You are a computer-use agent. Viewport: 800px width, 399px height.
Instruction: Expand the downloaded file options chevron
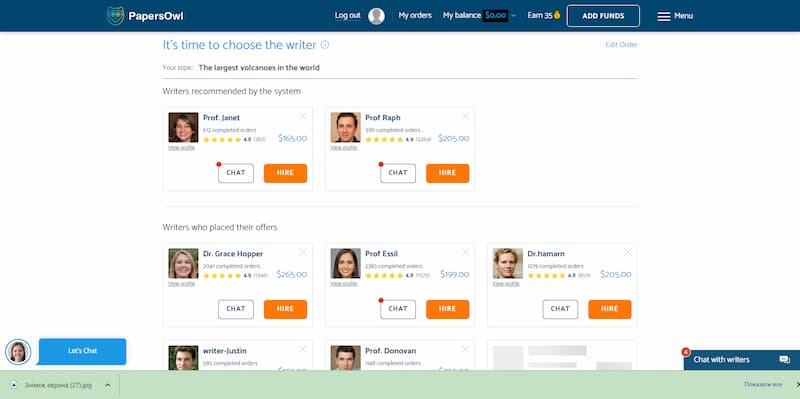coord(108,385)
